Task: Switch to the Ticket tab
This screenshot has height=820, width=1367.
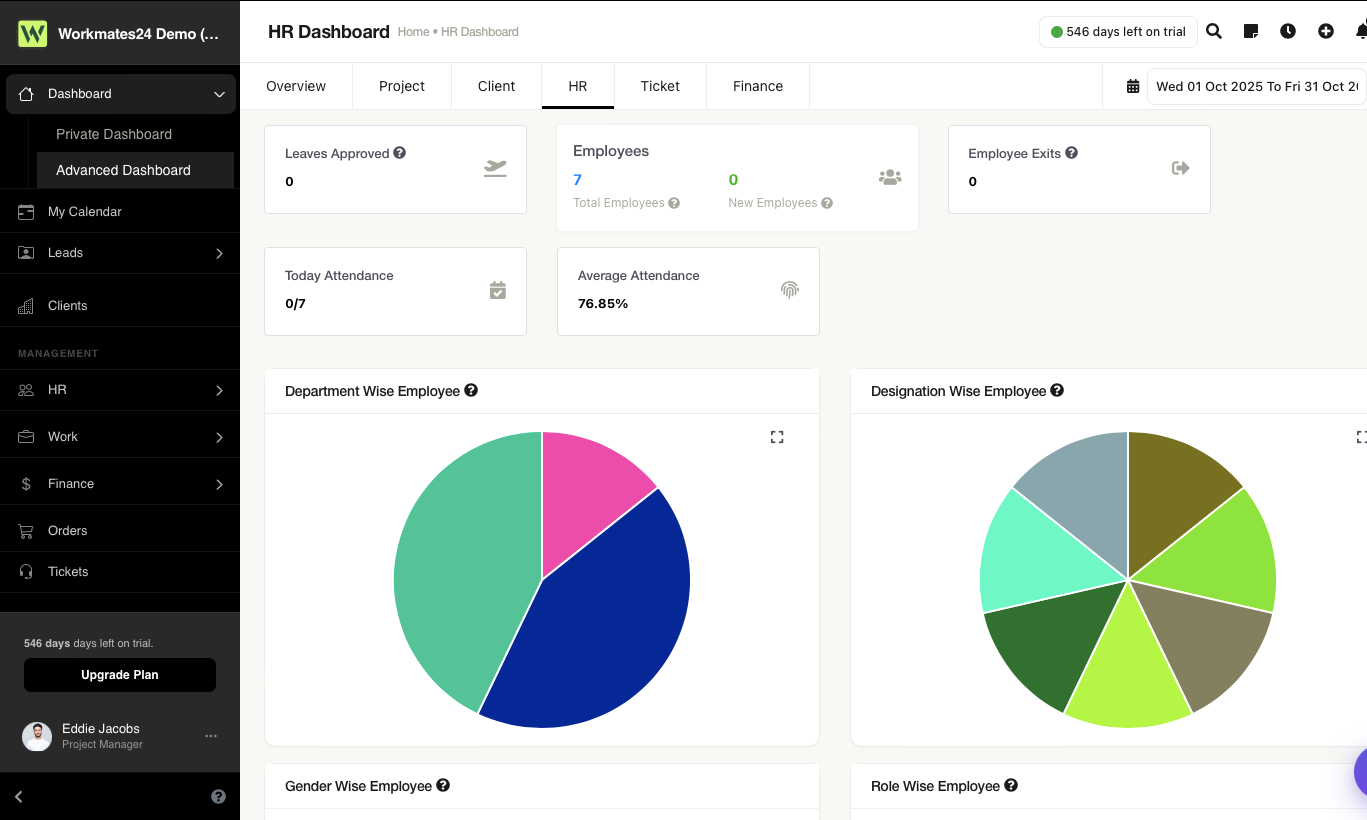Action: click(x=660, y=86)
